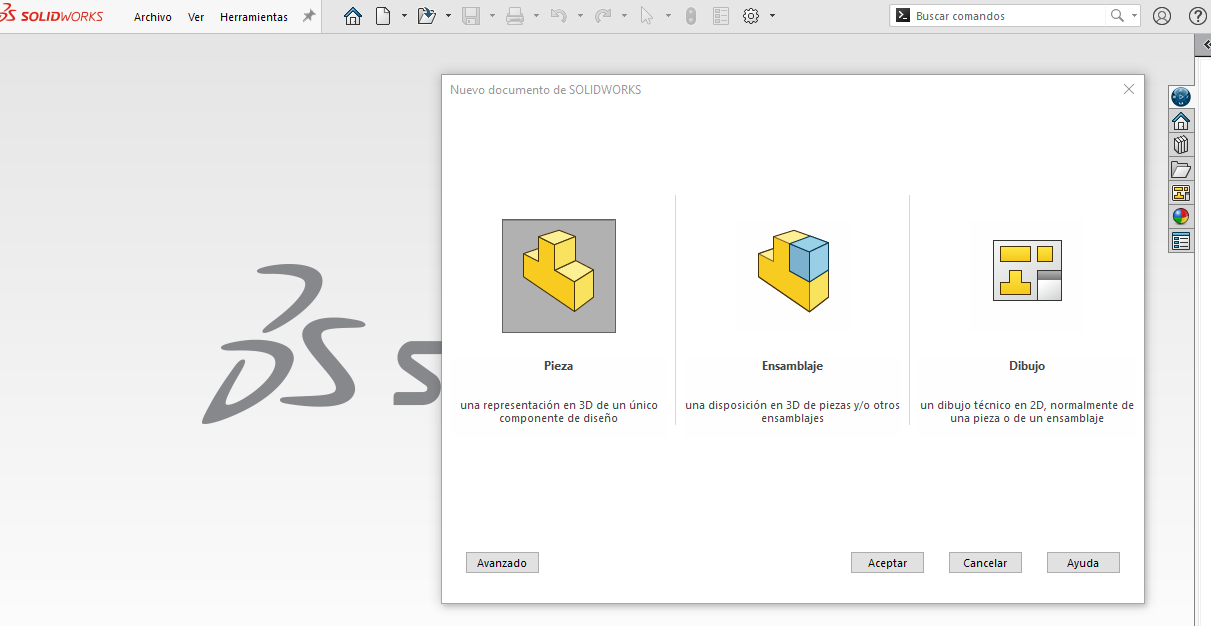
Task: Click the Redo arrow icon
Action: [603, 16]
